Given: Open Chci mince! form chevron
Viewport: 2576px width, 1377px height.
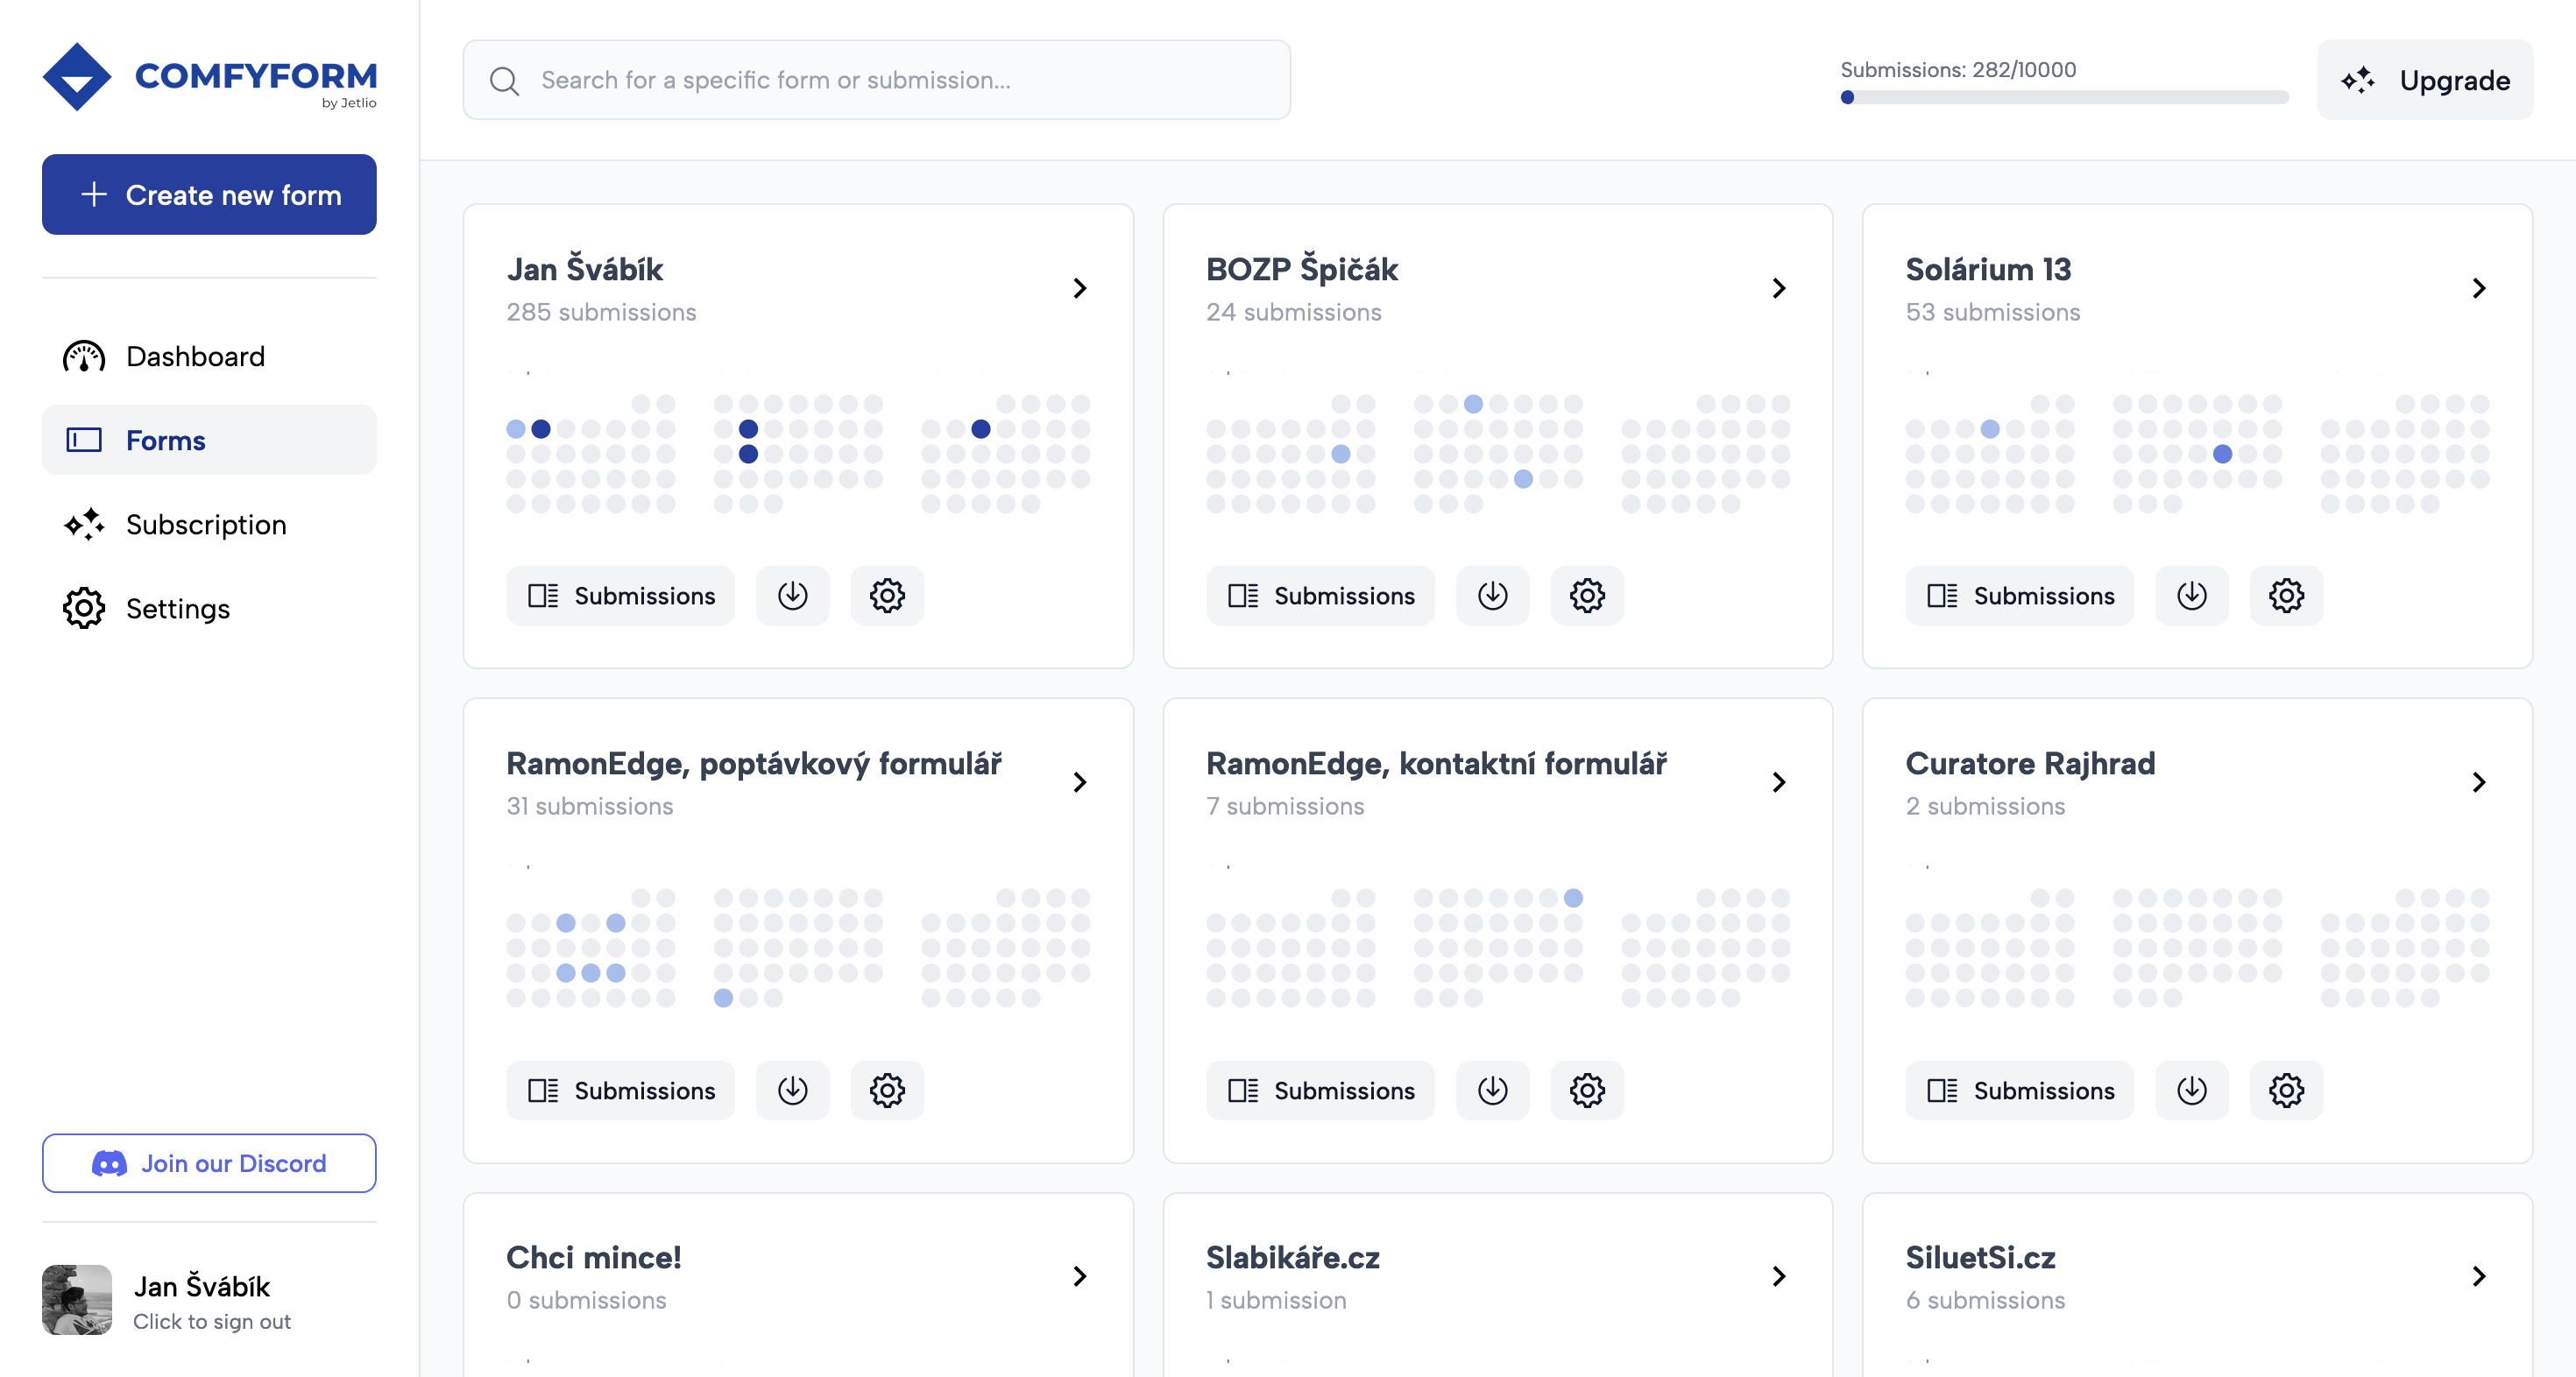Looking at the screenshot, I should coord(1079,1276).
